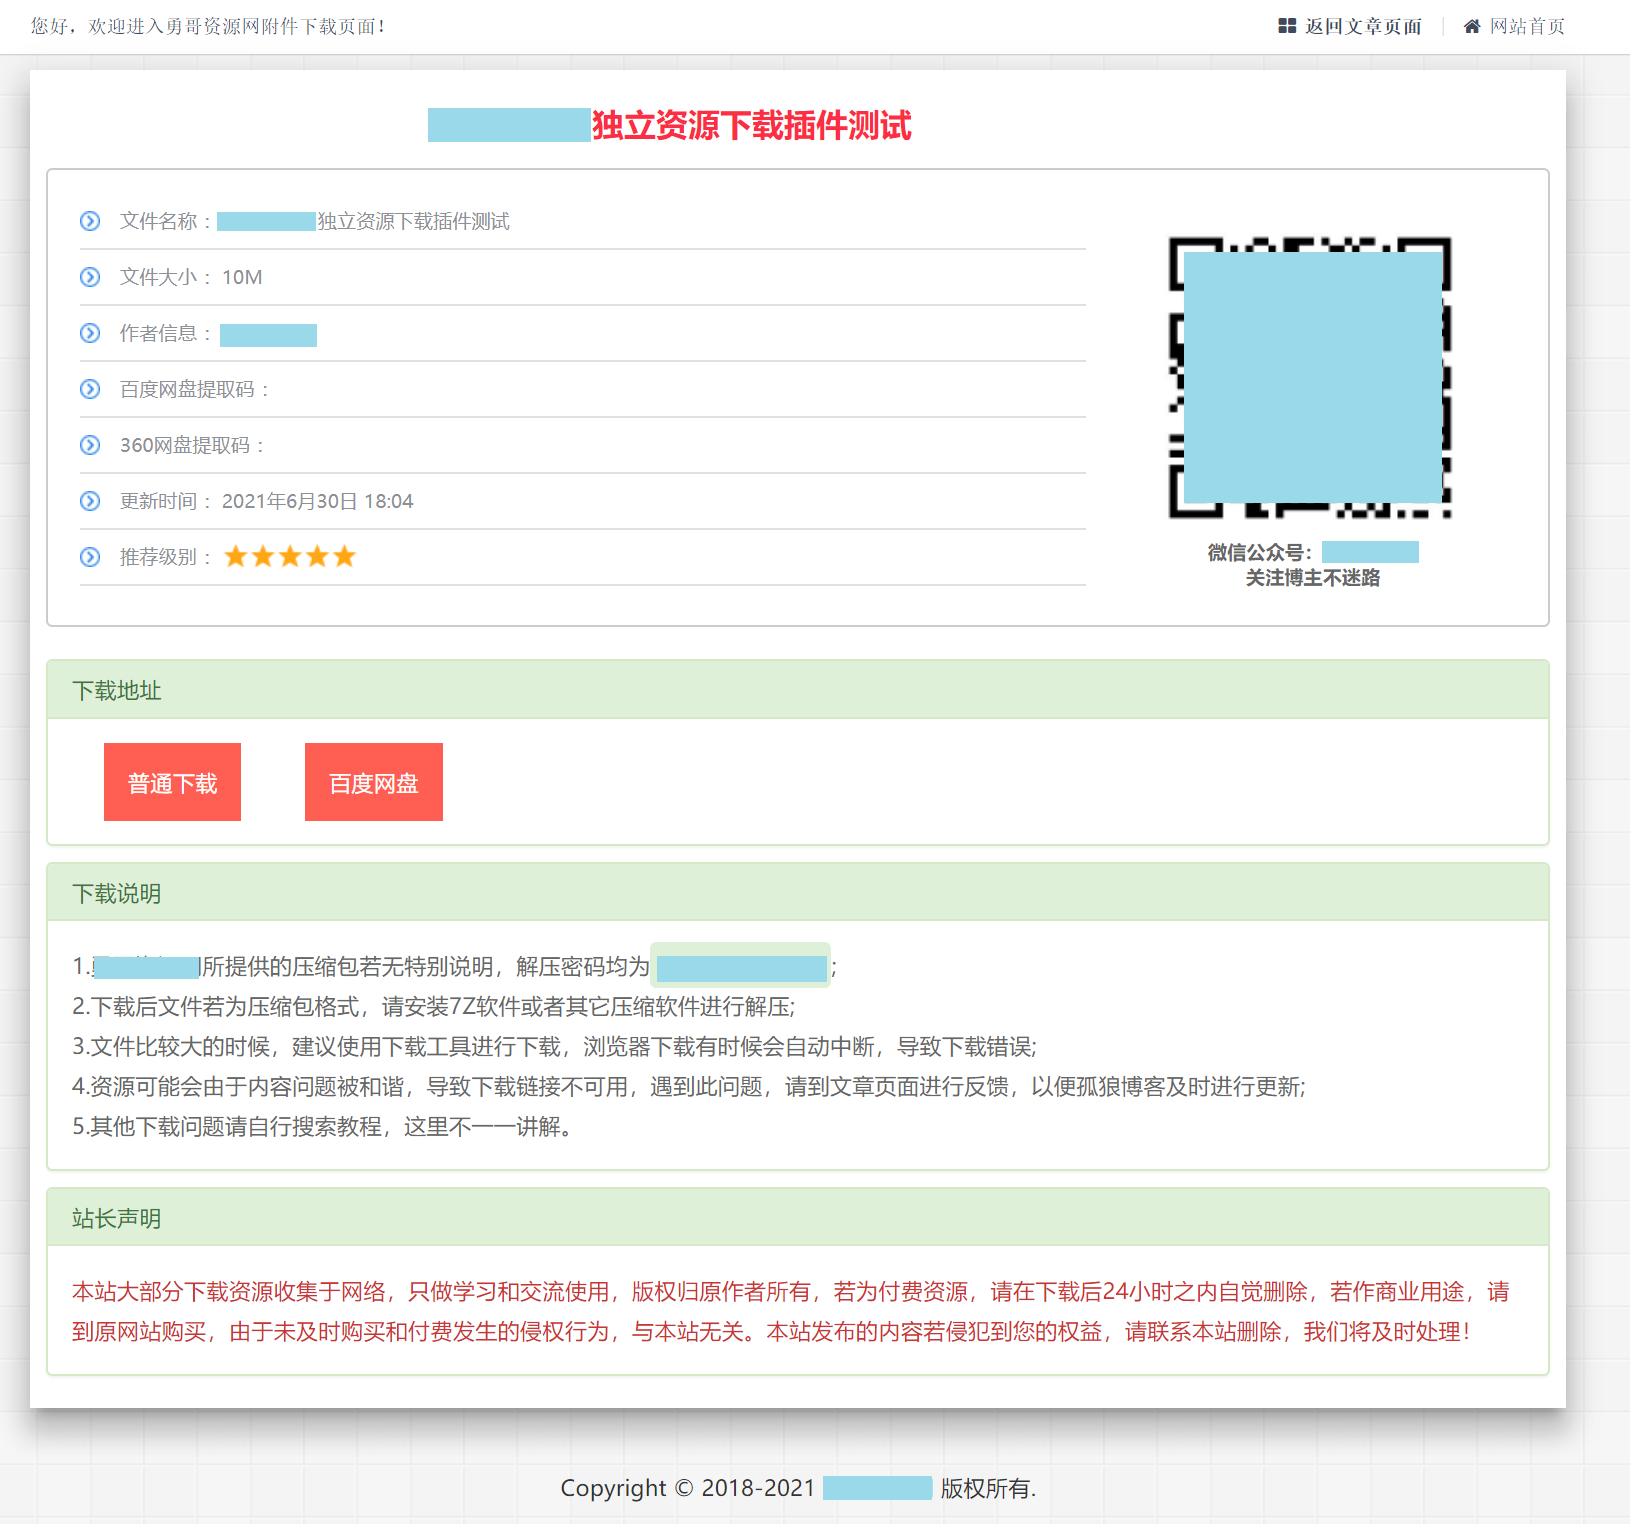Click the red page title 独立资源下载插件测试
This screenshot has width=1630, height=1524.
tap(751, 126)
